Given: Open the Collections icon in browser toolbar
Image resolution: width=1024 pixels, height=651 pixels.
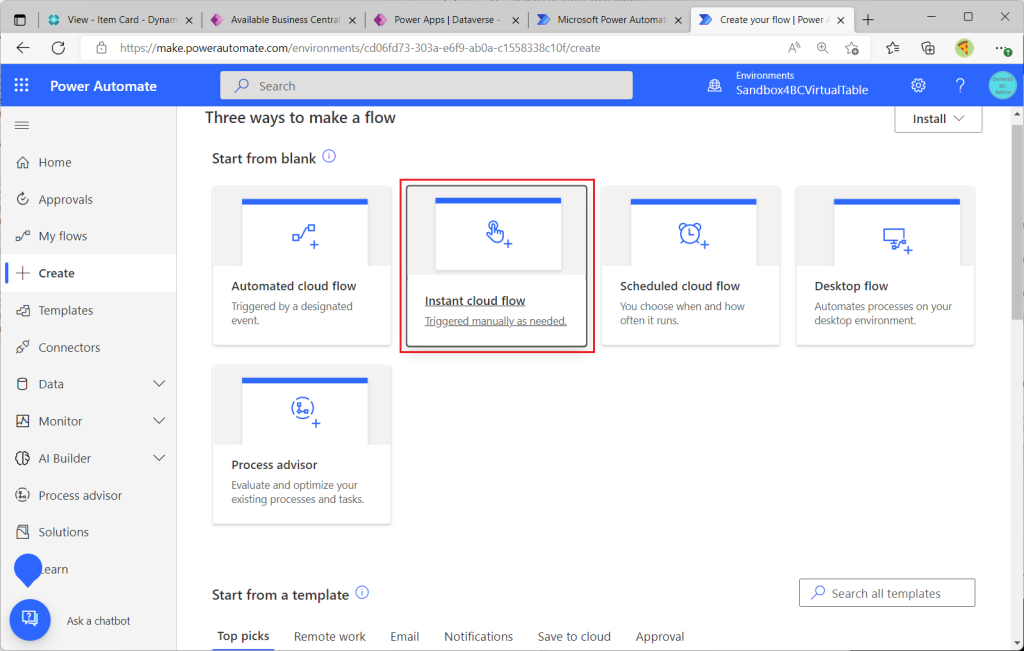Looking at the screenshot, I should 928,48.
